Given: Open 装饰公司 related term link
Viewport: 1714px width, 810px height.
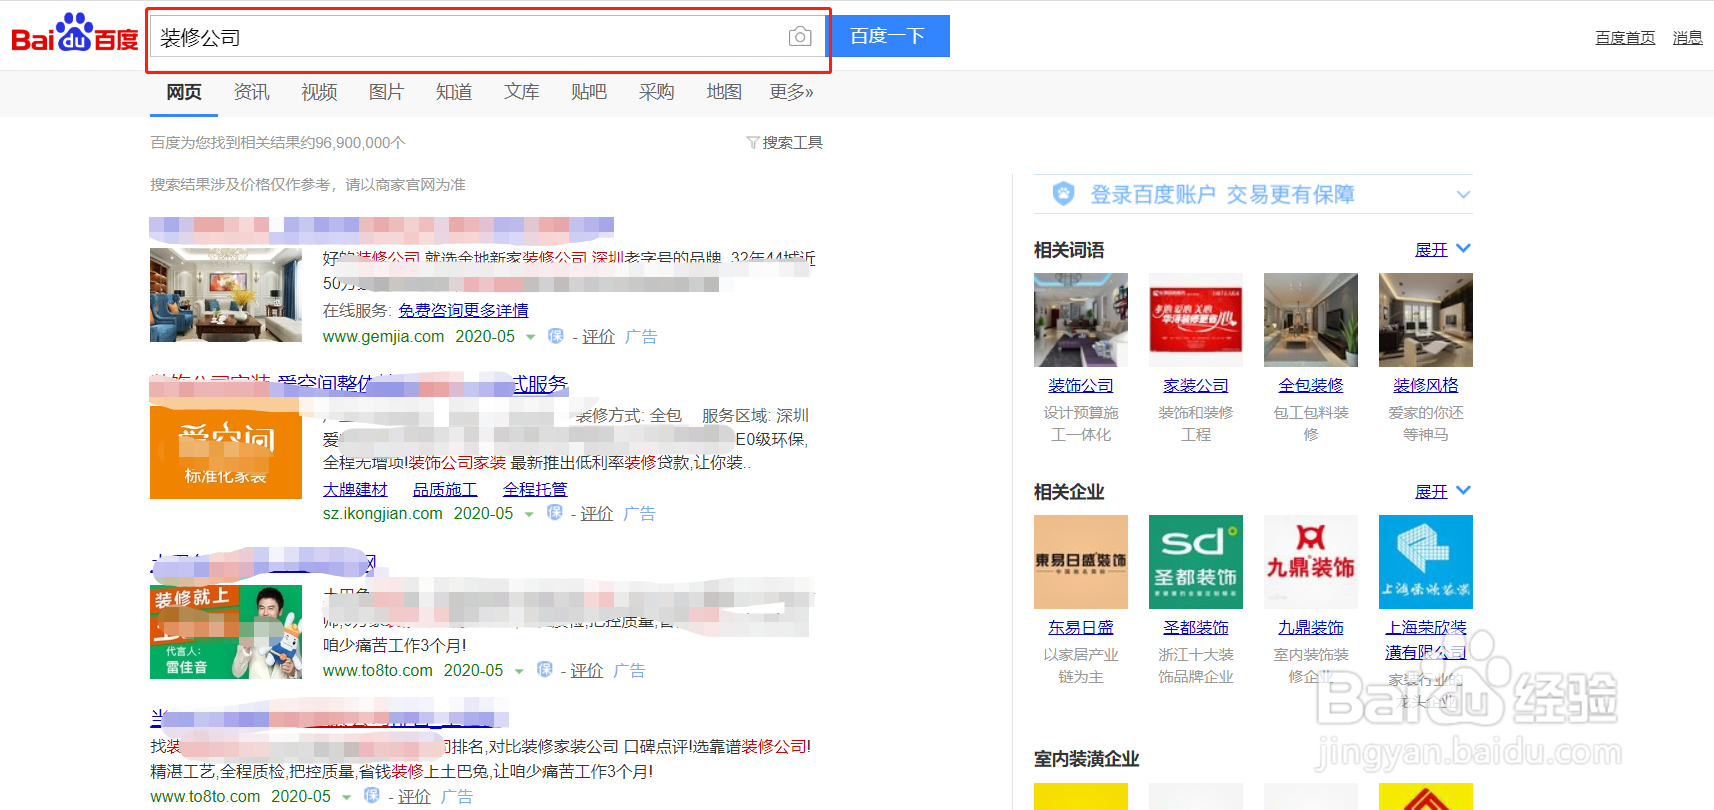Looking at the screenshot, I should coord(1081,386).
